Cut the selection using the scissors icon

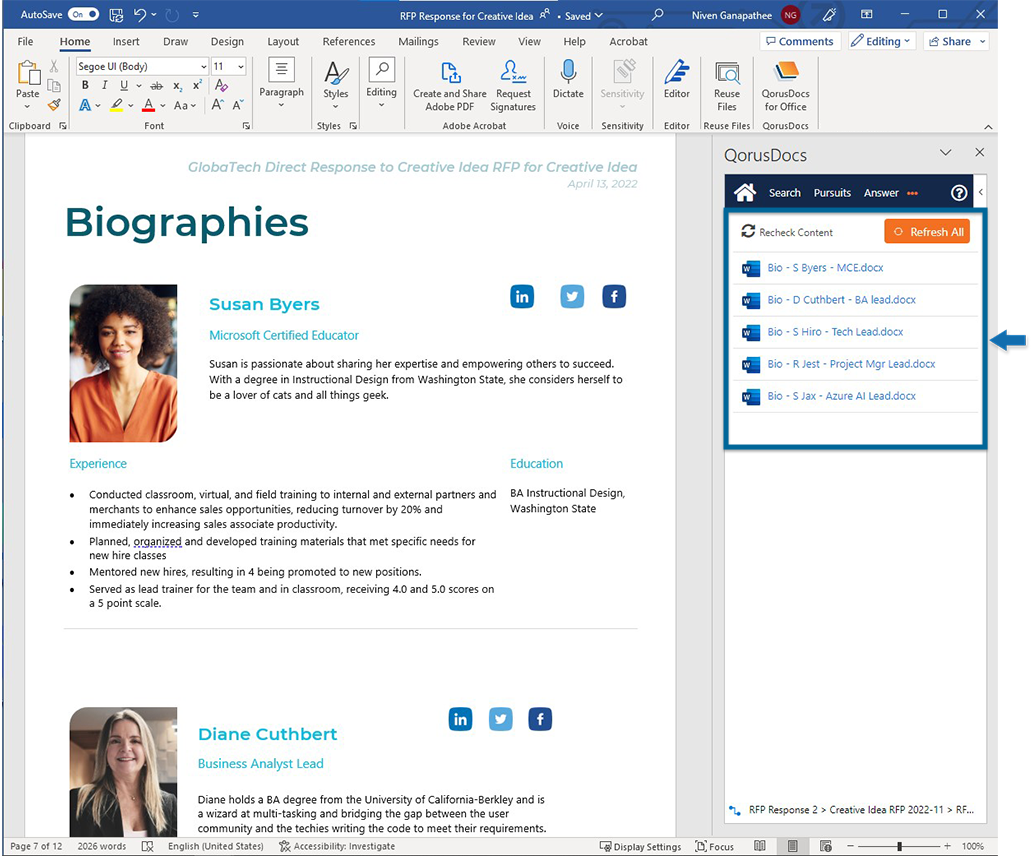click(54, 66)
